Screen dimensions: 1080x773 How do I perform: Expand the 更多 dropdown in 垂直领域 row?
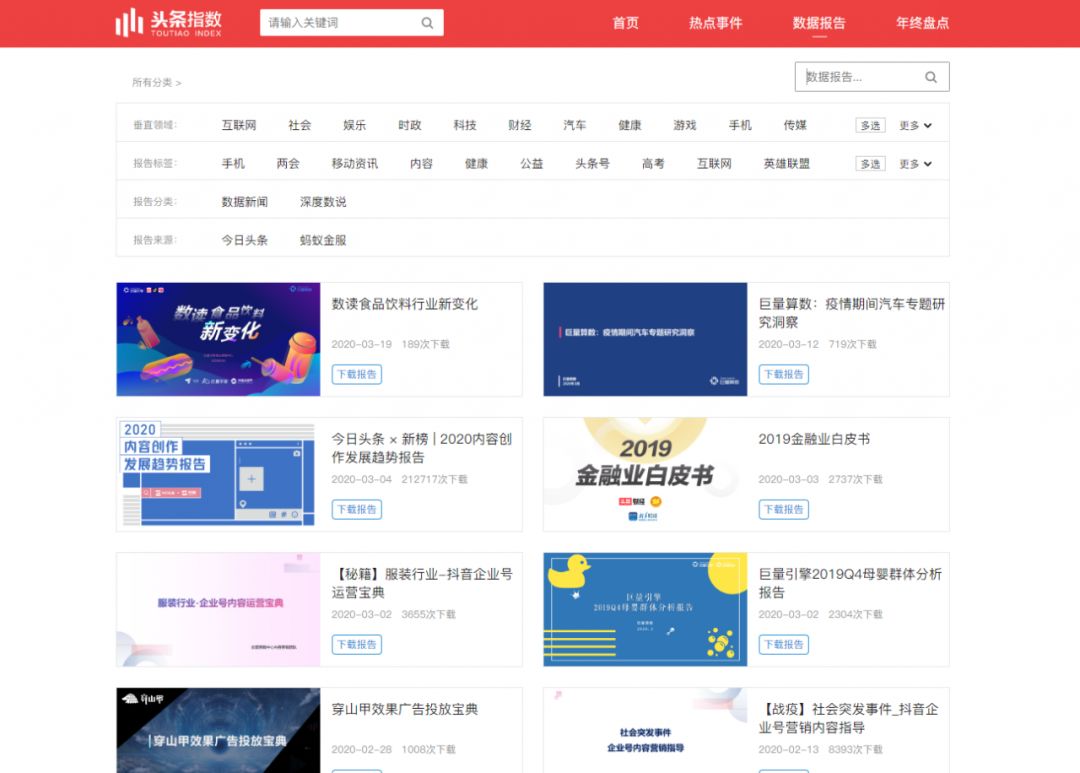pyautogui.click(x=915, y=124)
